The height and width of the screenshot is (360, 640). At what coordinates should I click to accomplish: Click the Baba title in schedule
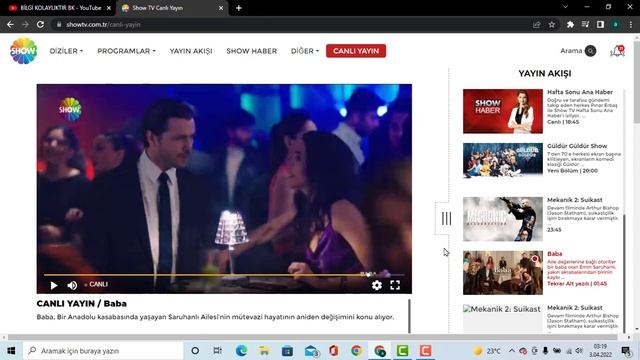(x=555, y=253)
